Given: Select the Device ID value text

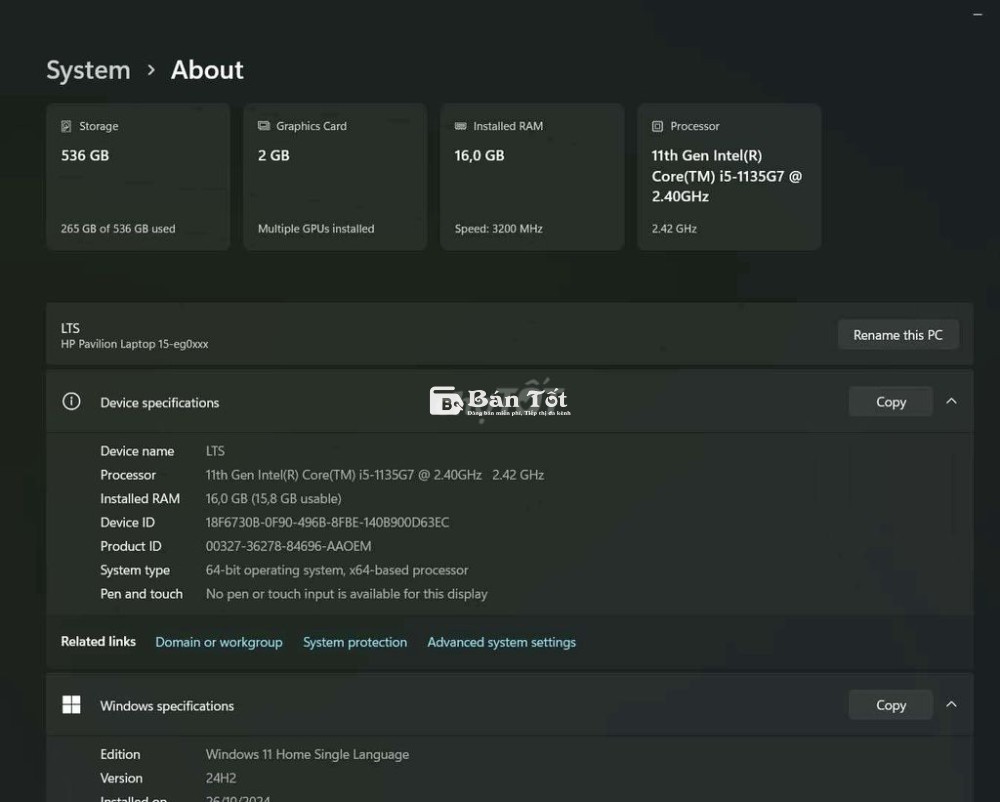Looking at the screenshot, I should click(327, 522).
